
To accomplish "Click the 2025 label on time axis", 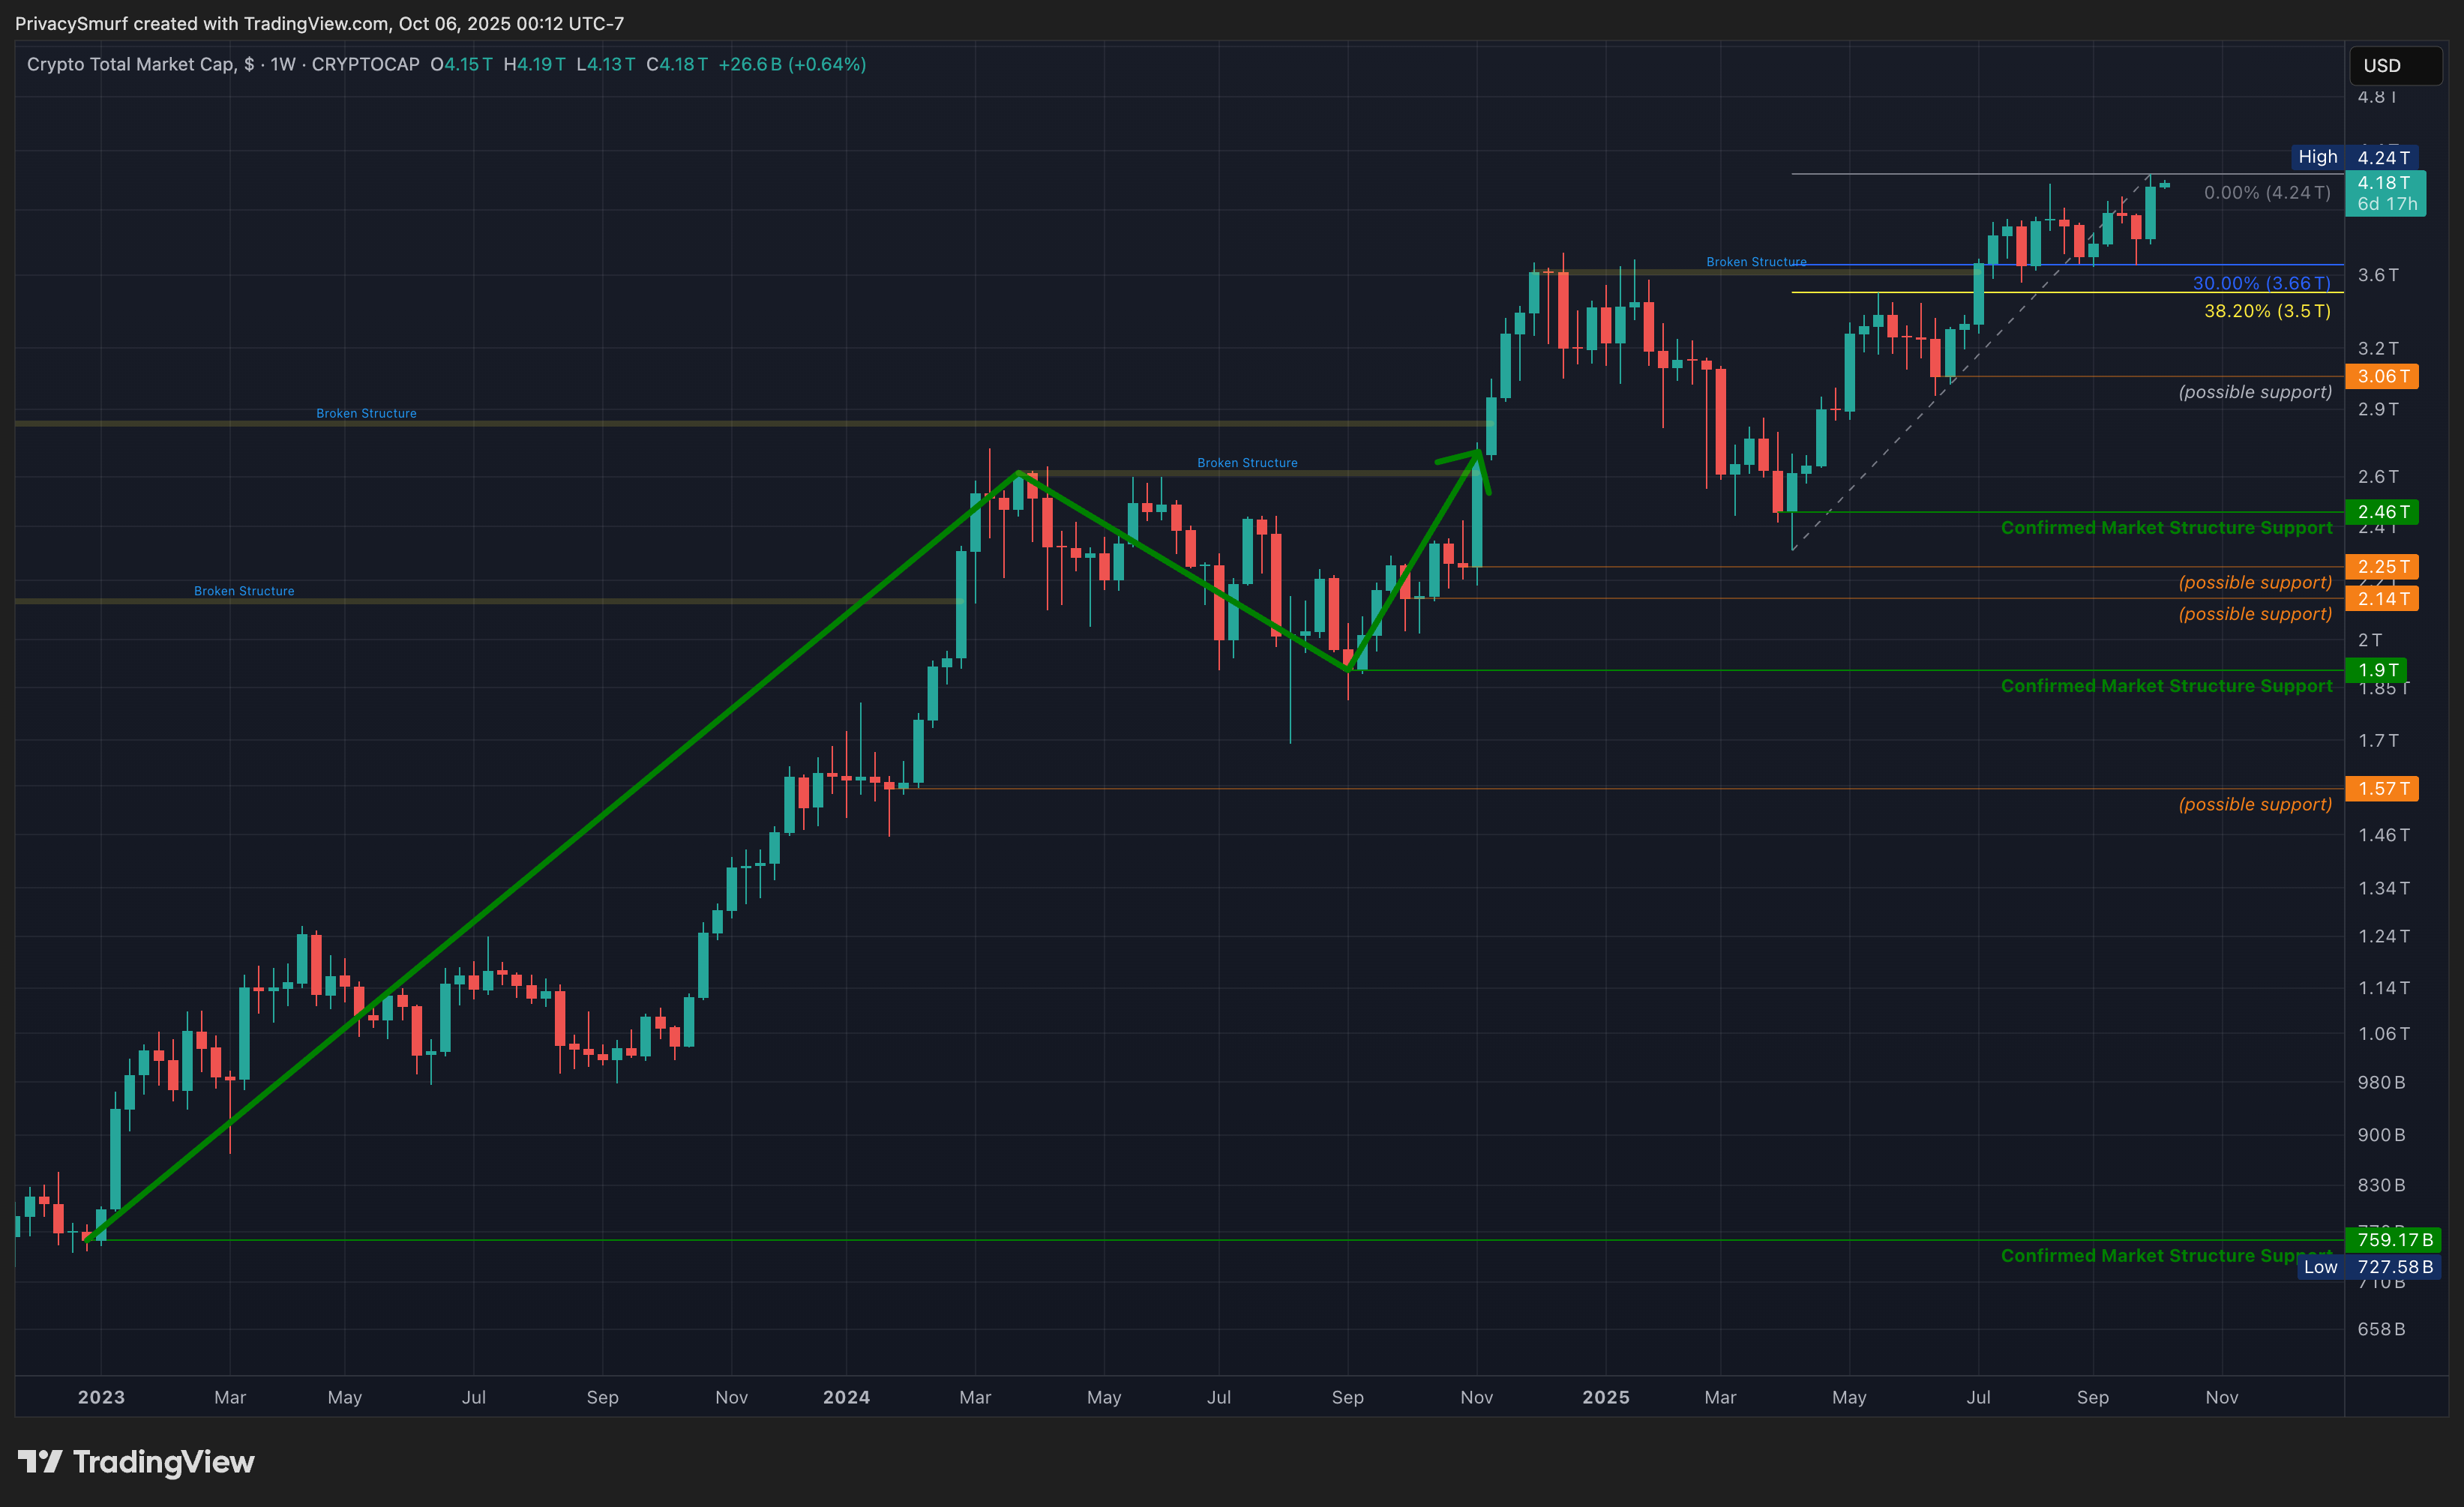I will pos(1605,1397).
